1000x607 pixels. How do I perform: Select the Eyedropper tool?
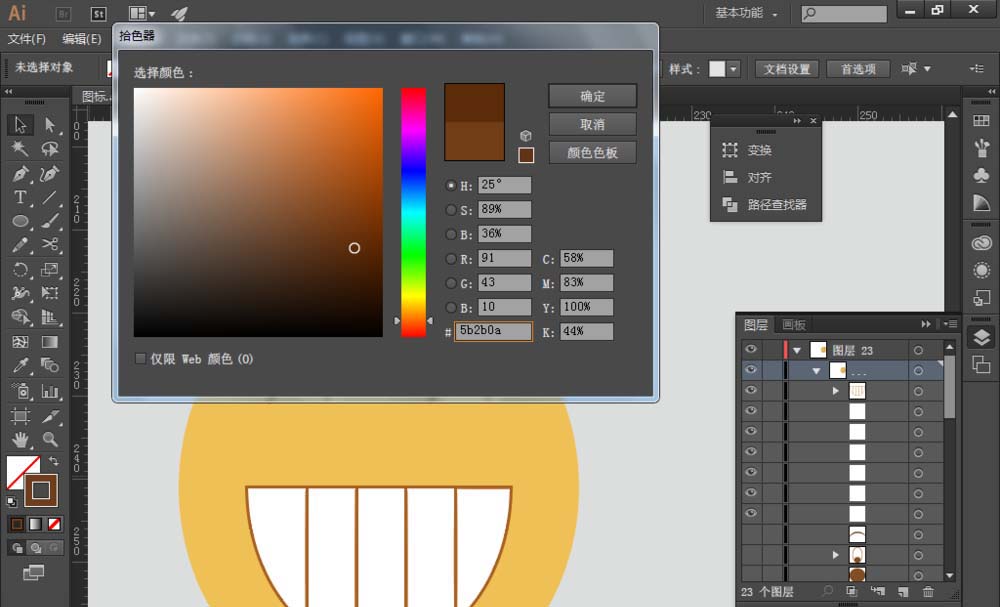[x=20, y=365]
